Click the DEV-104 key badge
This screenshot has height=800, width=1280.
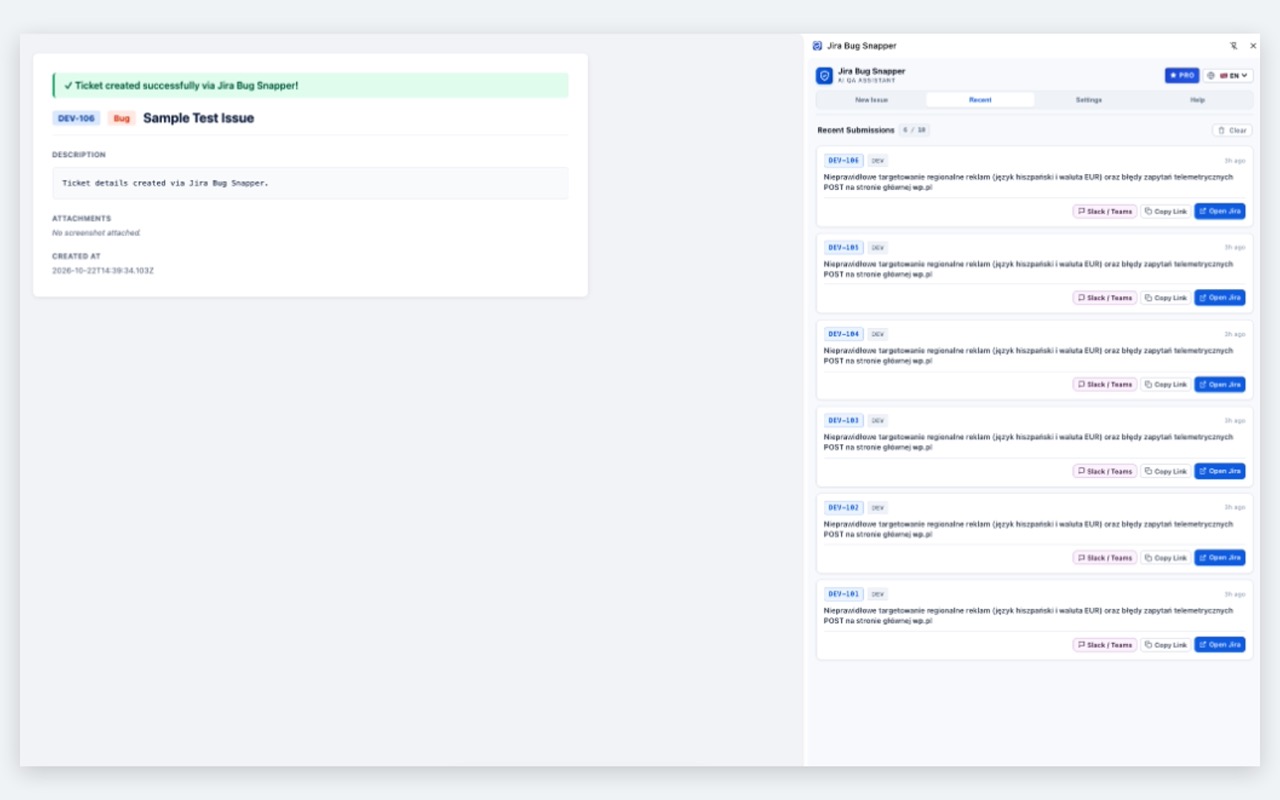click(844, 334)
